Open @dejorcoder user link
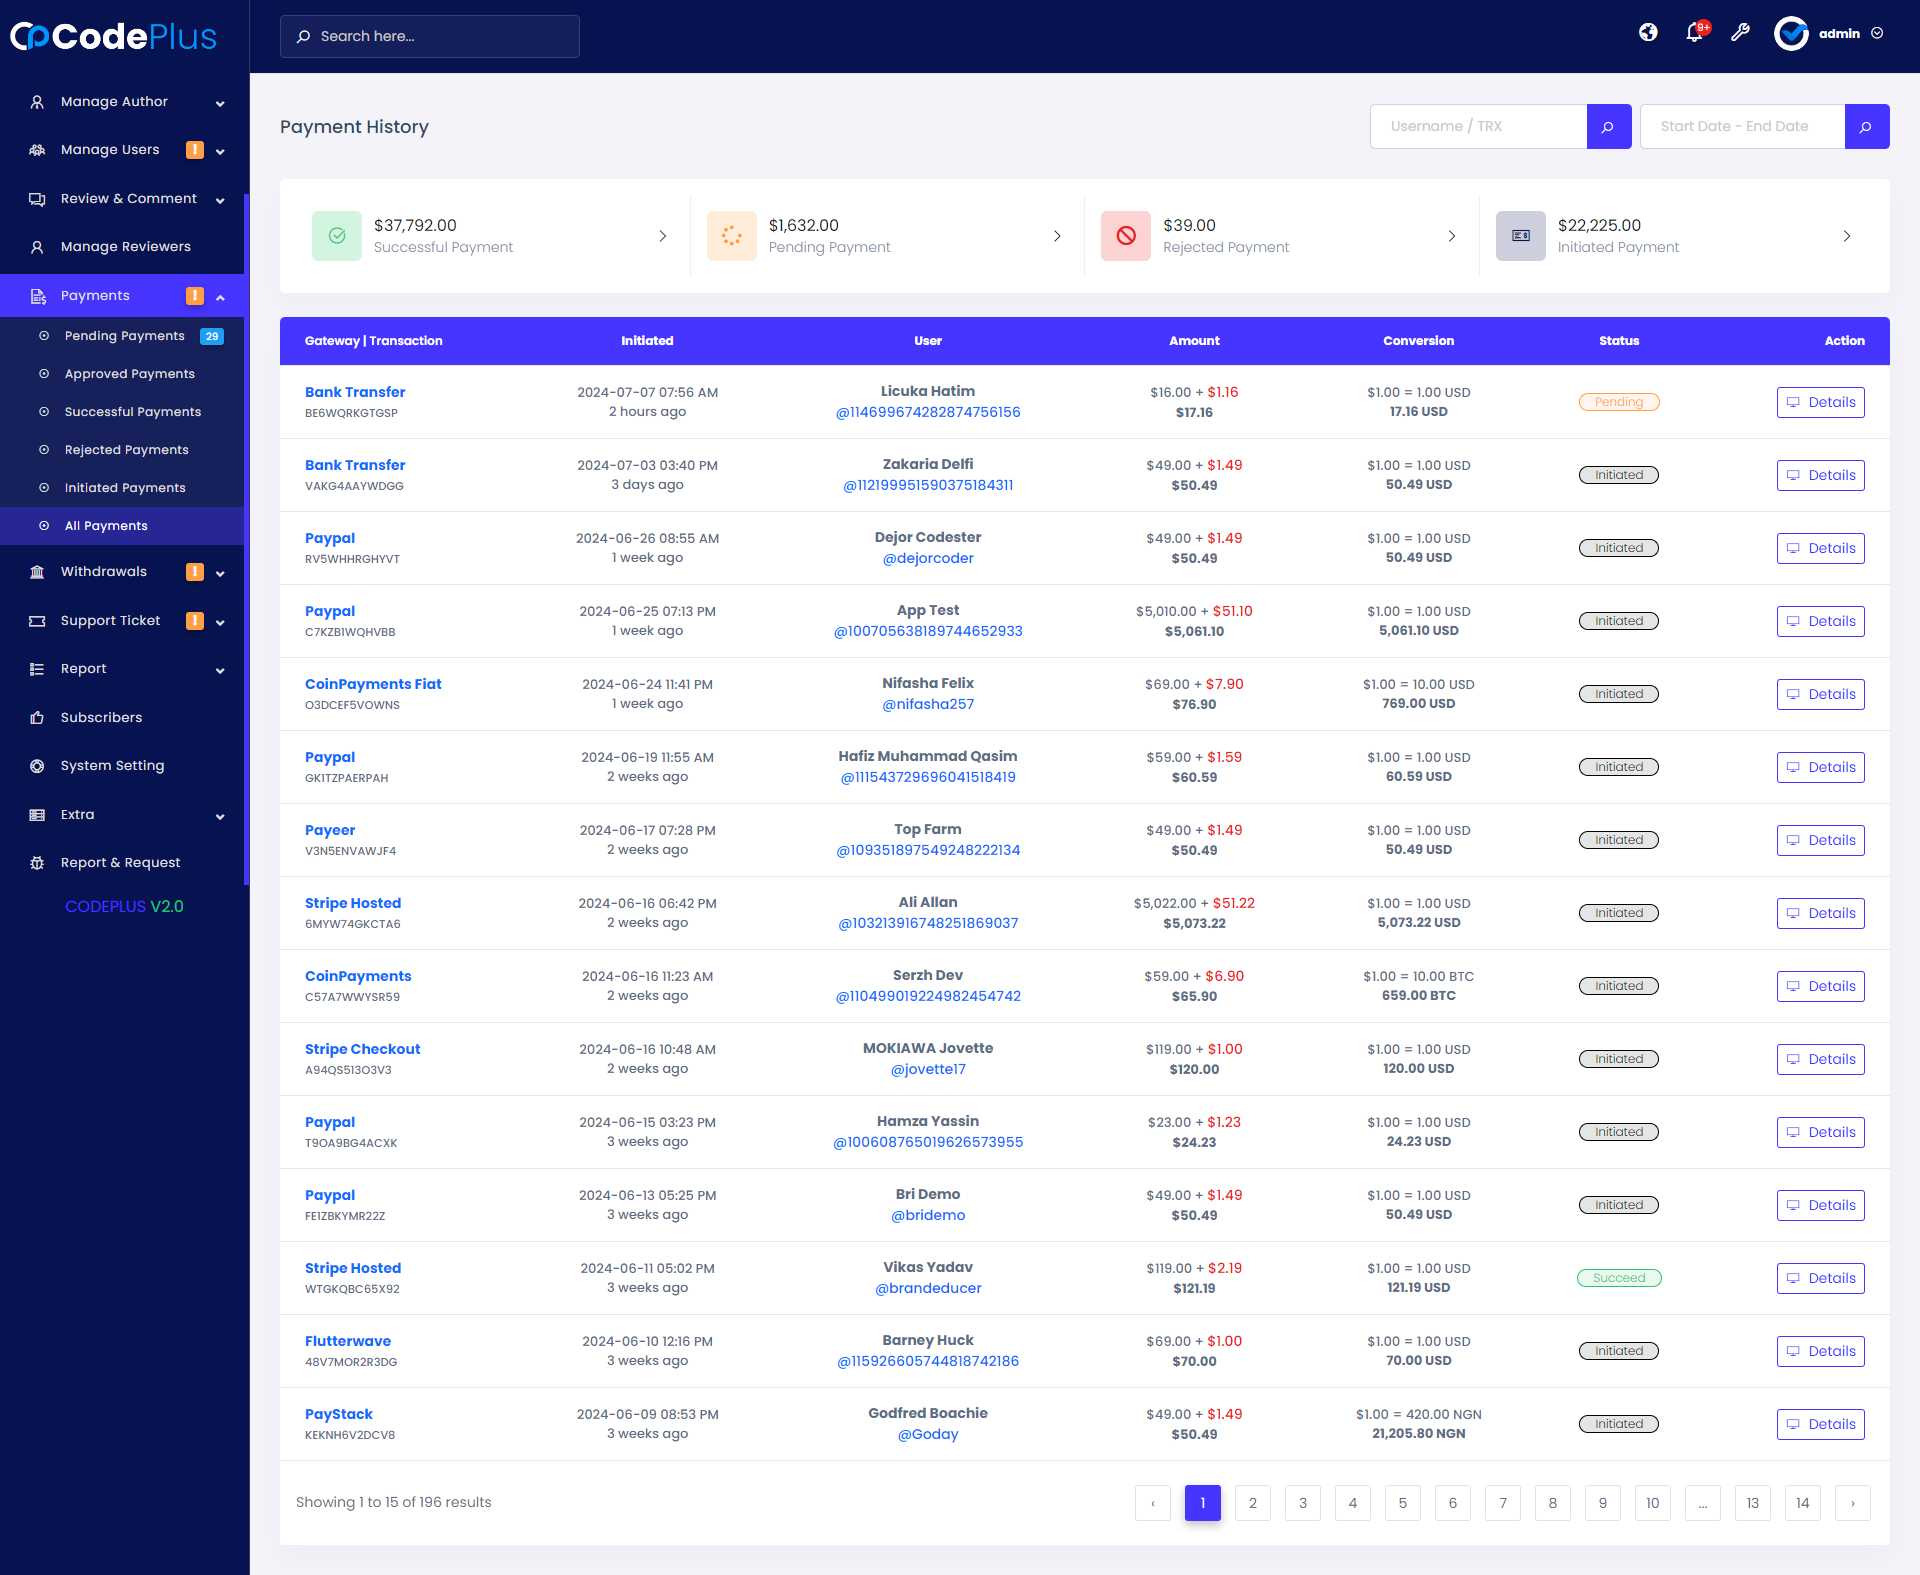This screenshot has height=1575, width=1920. point(927,558)
